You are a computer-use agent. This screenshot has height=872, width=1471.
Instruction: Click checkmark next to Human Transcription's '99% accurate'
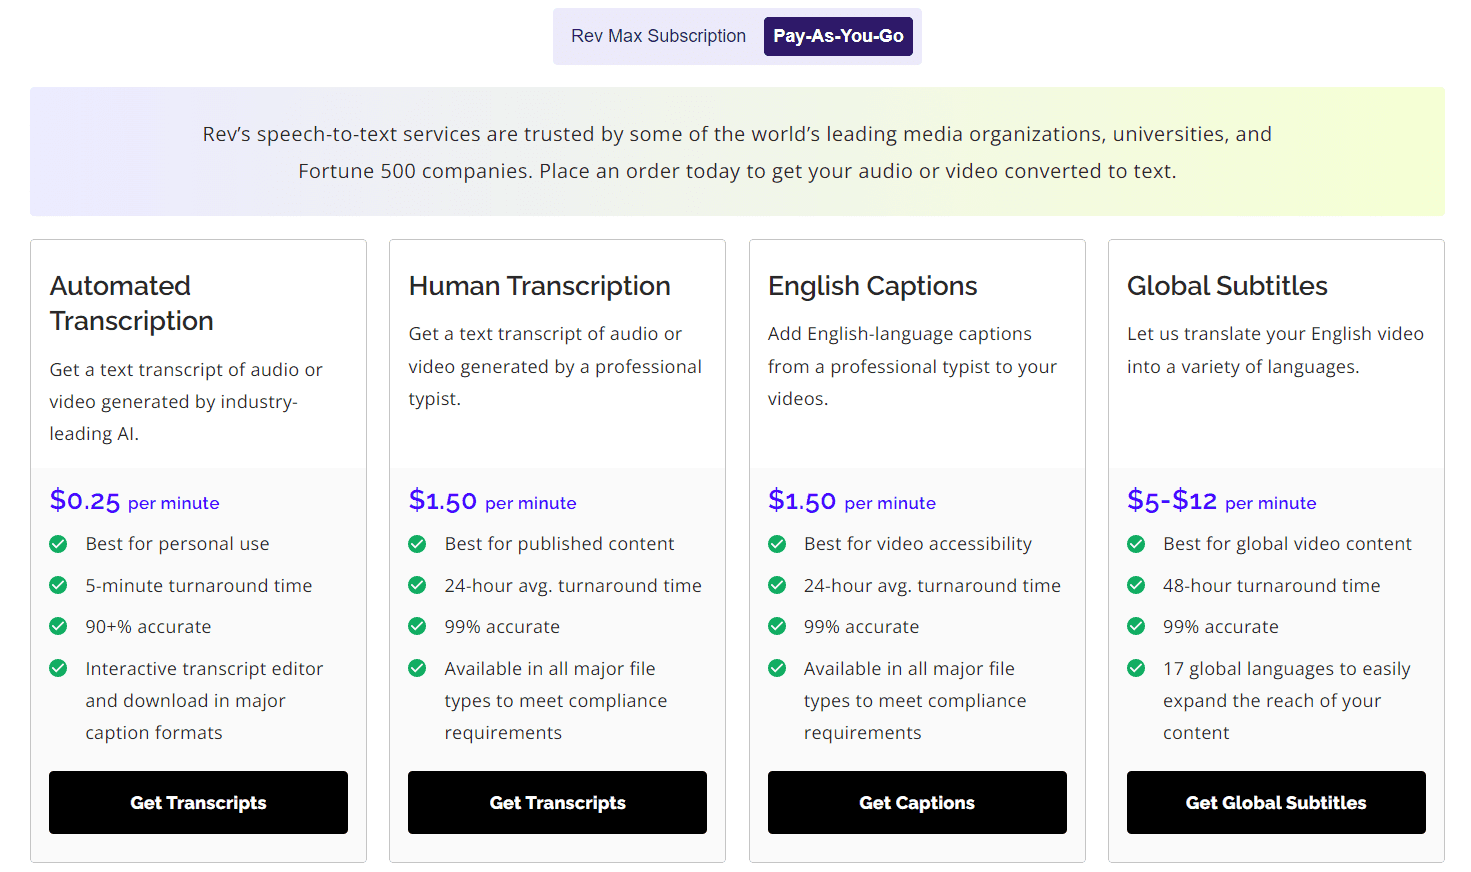pos(417,626)
